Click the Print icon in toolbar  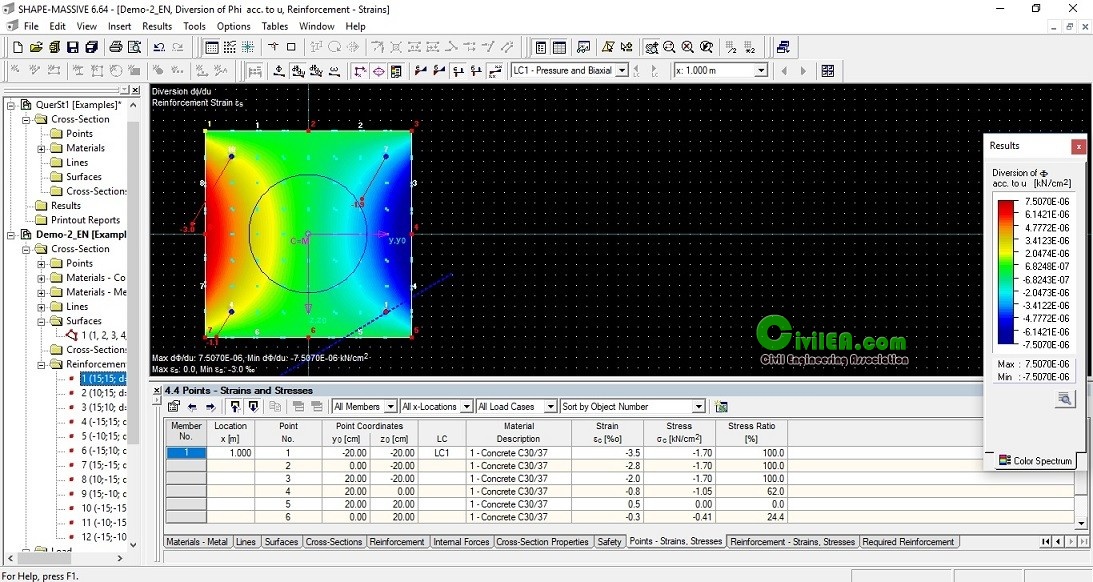(x=115, y=47)
